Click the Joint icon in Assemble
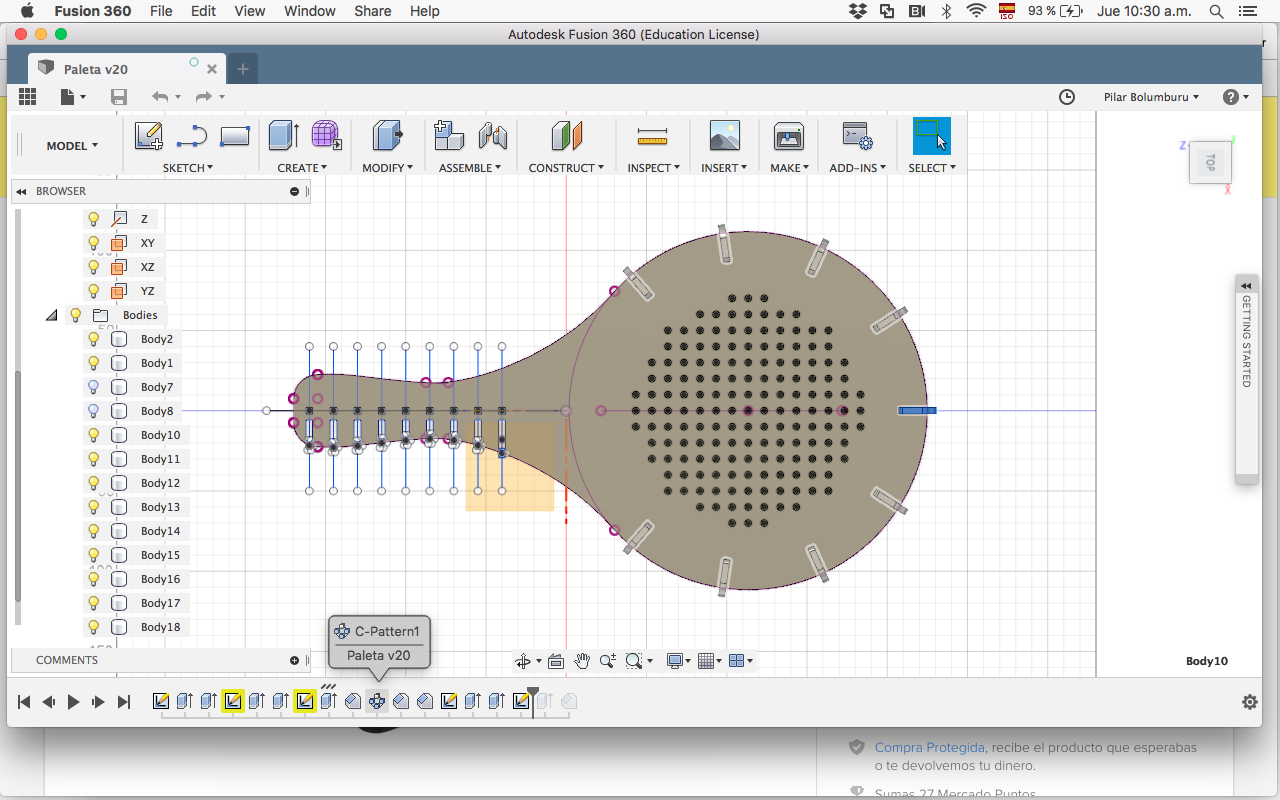Viewport: 1280px width, 800px height. [x=492, y=136]
